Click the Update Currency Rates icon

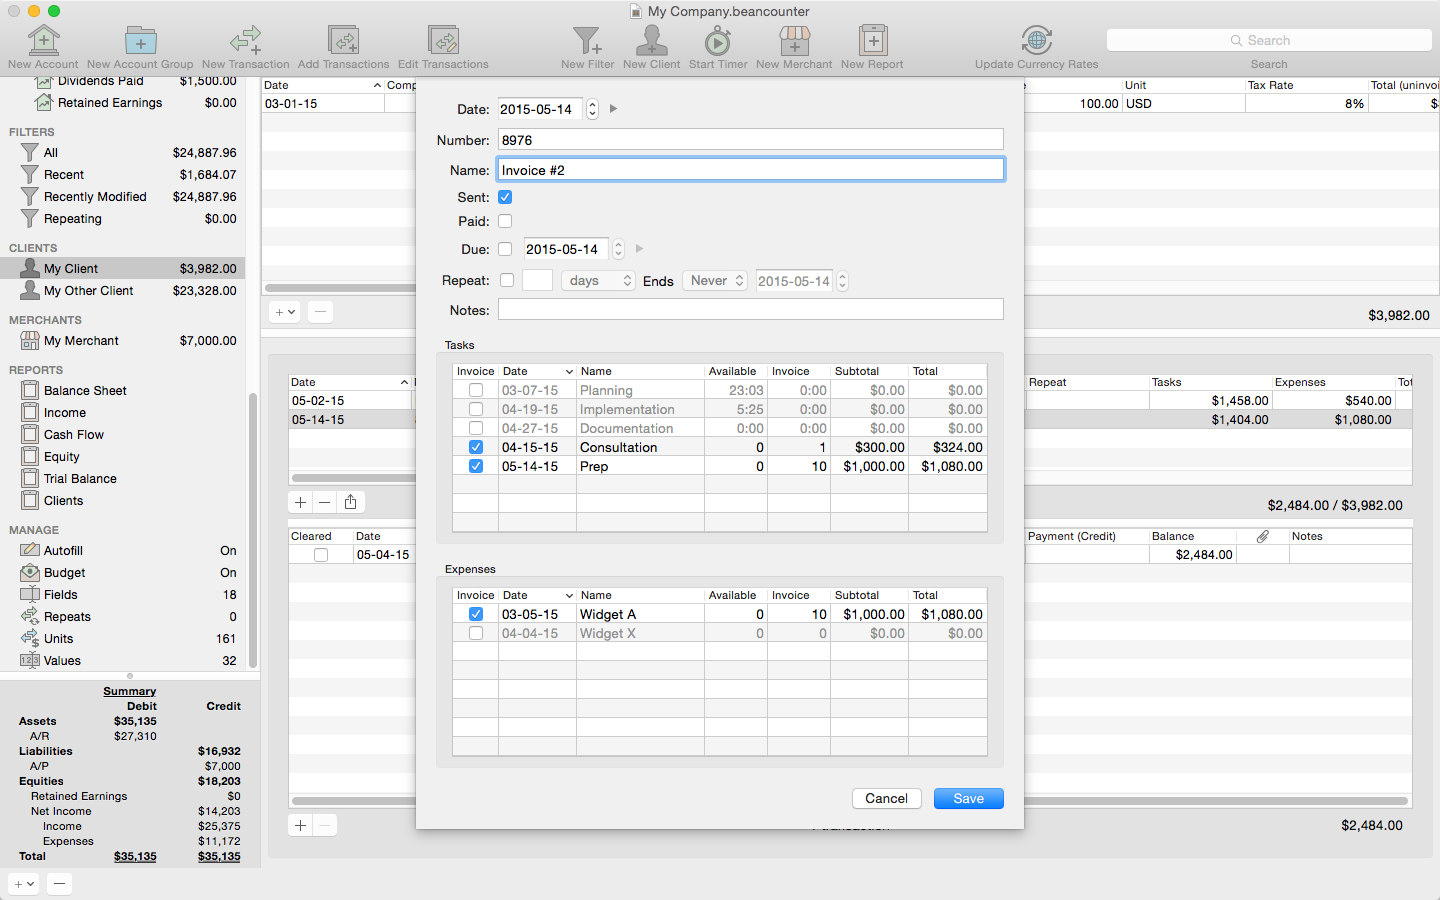coord(1036,40)
